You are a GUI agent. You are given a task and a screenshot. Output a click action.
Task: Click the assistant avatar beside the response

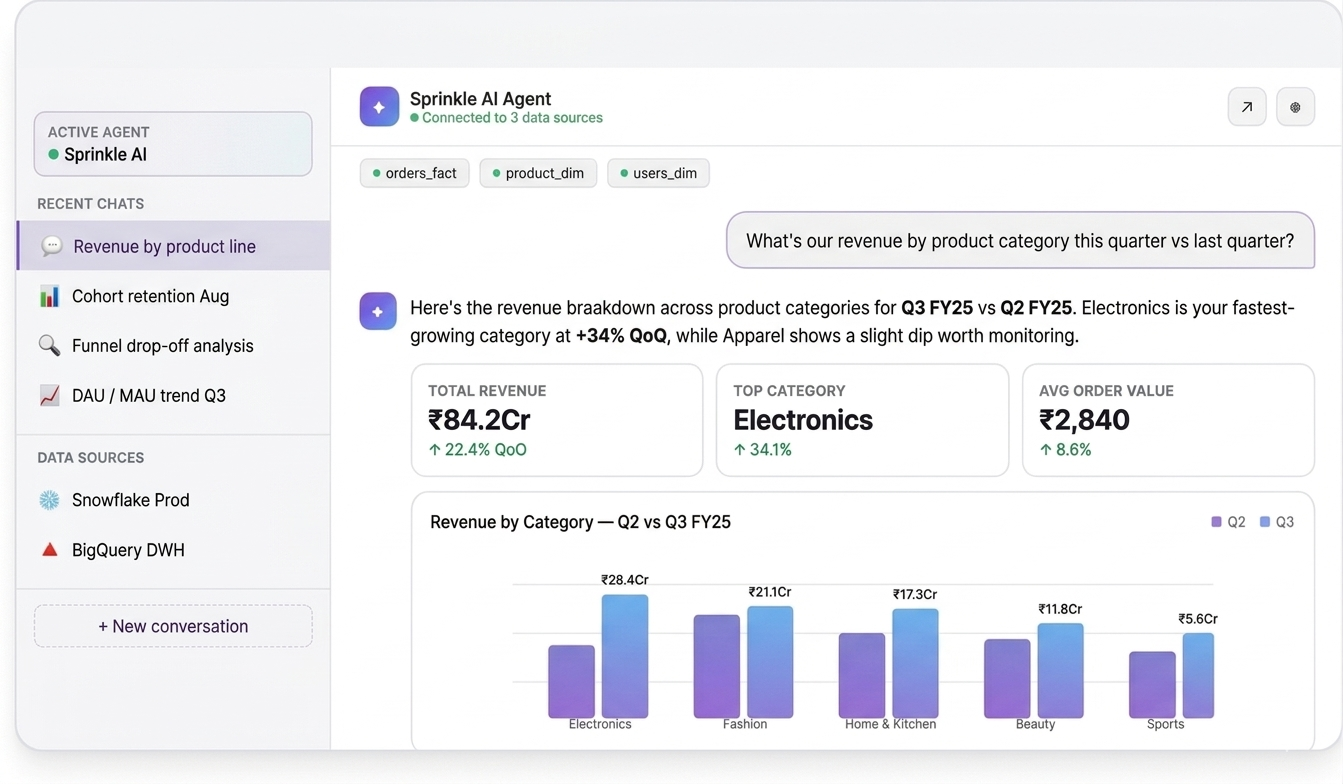(378, 312)
